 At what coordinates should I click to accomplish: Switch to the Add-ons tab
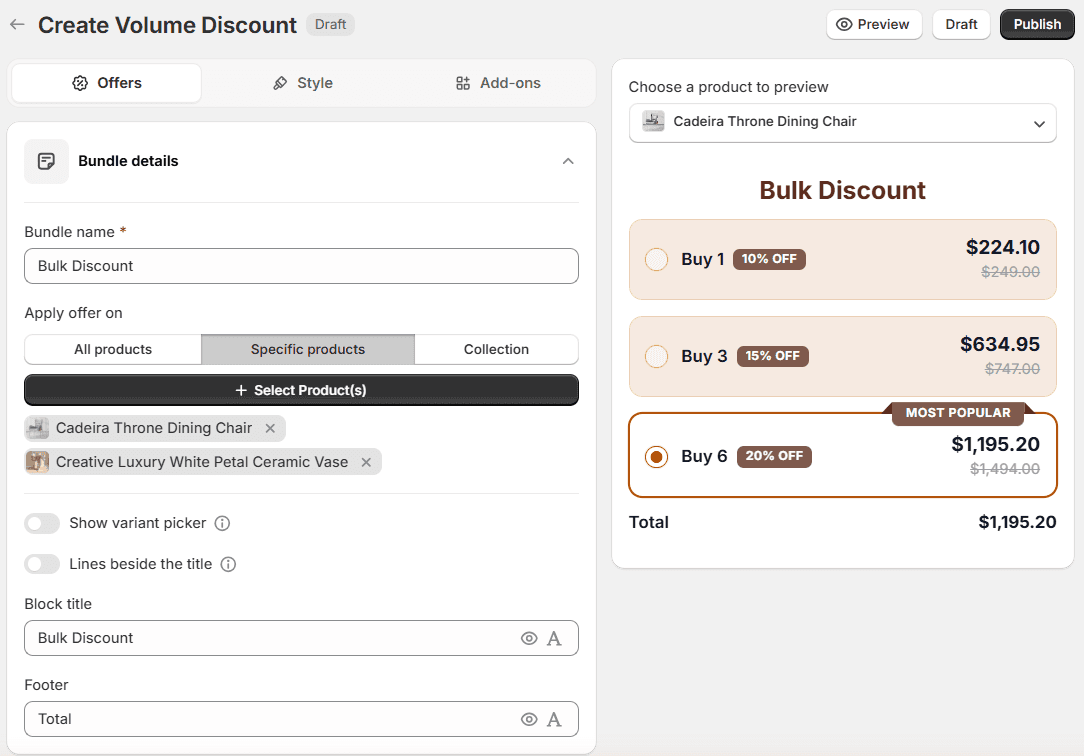498,84
